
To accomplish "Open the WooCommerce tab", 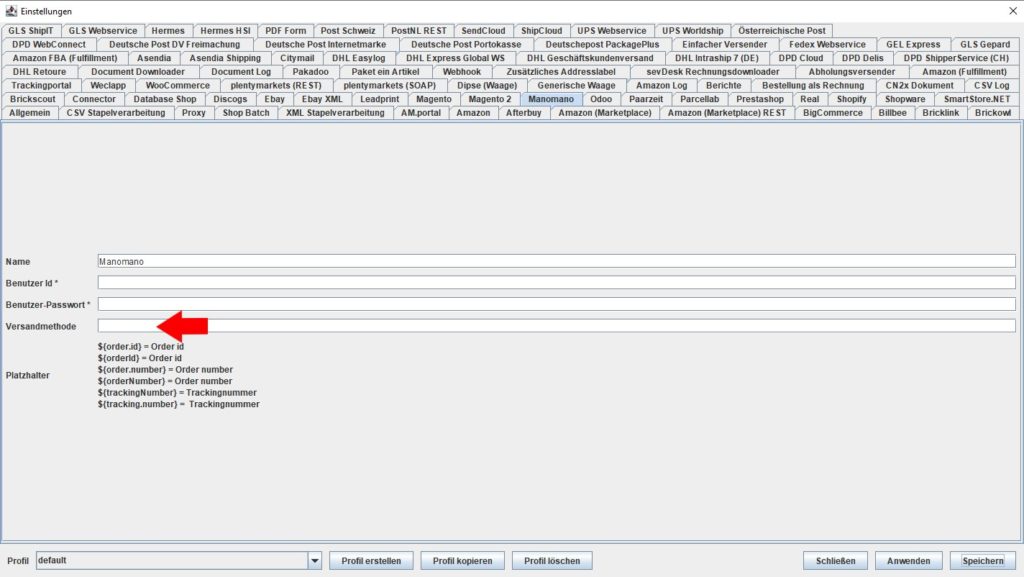I will [178, 86].
